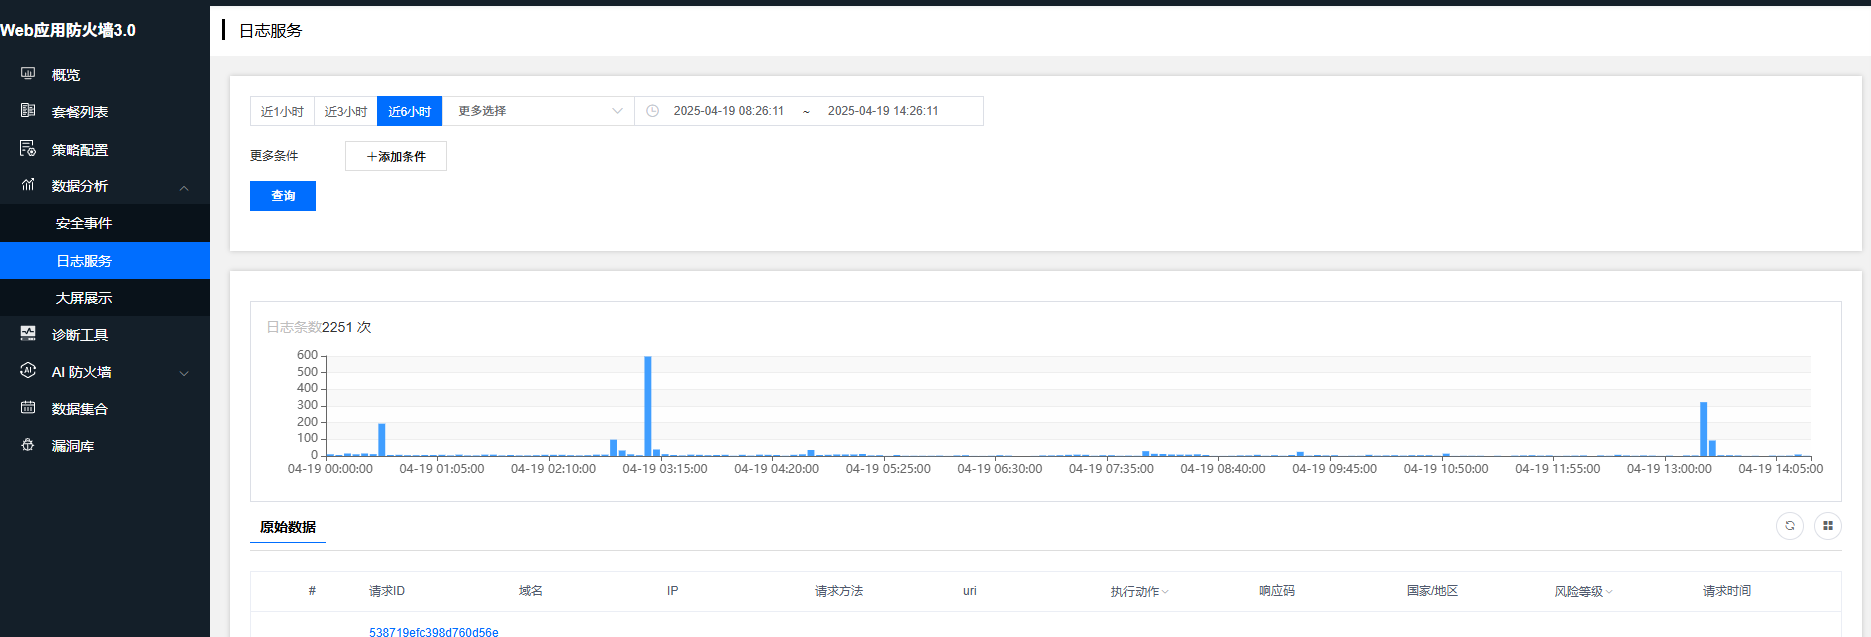Click the AI firewall icon
The image size is (1871, 637).
point(28,371)
